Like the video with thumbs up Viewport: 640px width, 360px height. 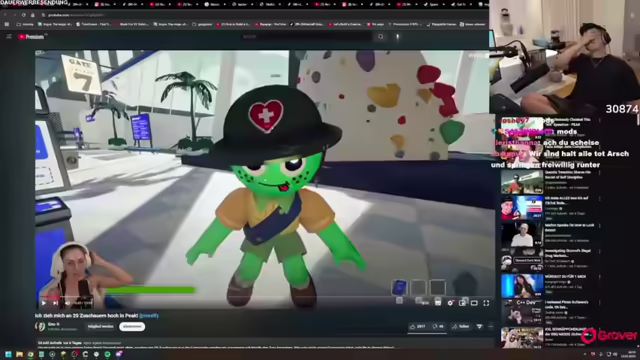418,327
